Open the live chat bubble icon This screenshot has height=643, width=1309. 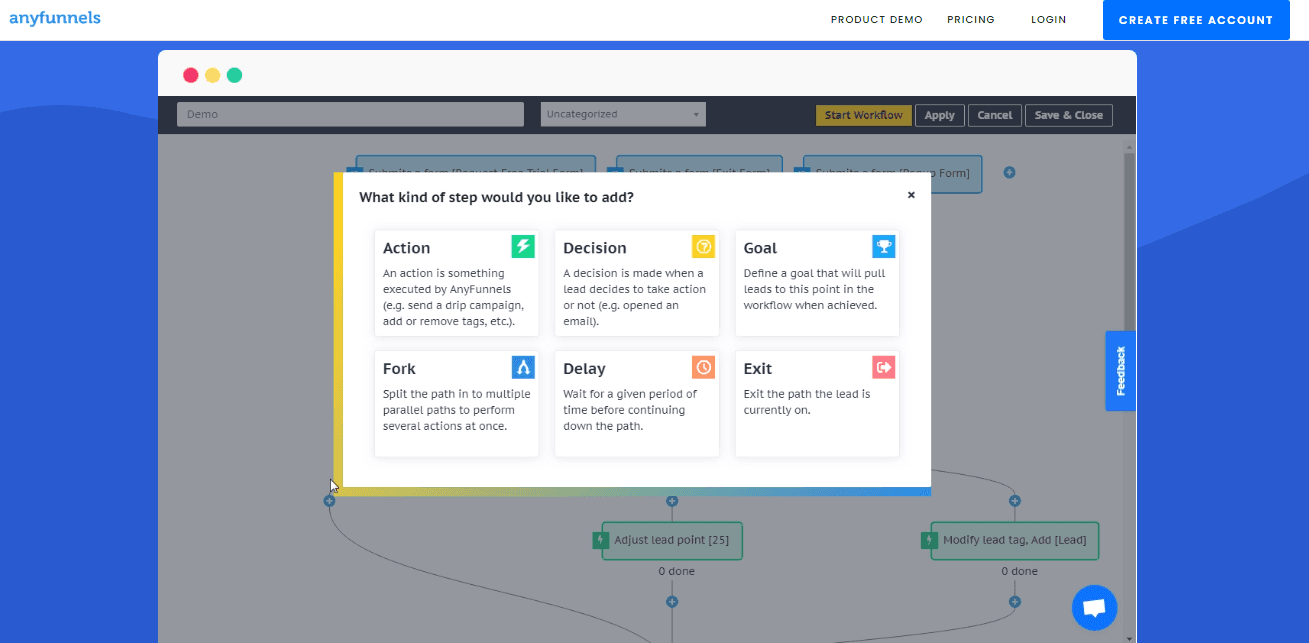pyautogui.click(x=1094, y=607)
